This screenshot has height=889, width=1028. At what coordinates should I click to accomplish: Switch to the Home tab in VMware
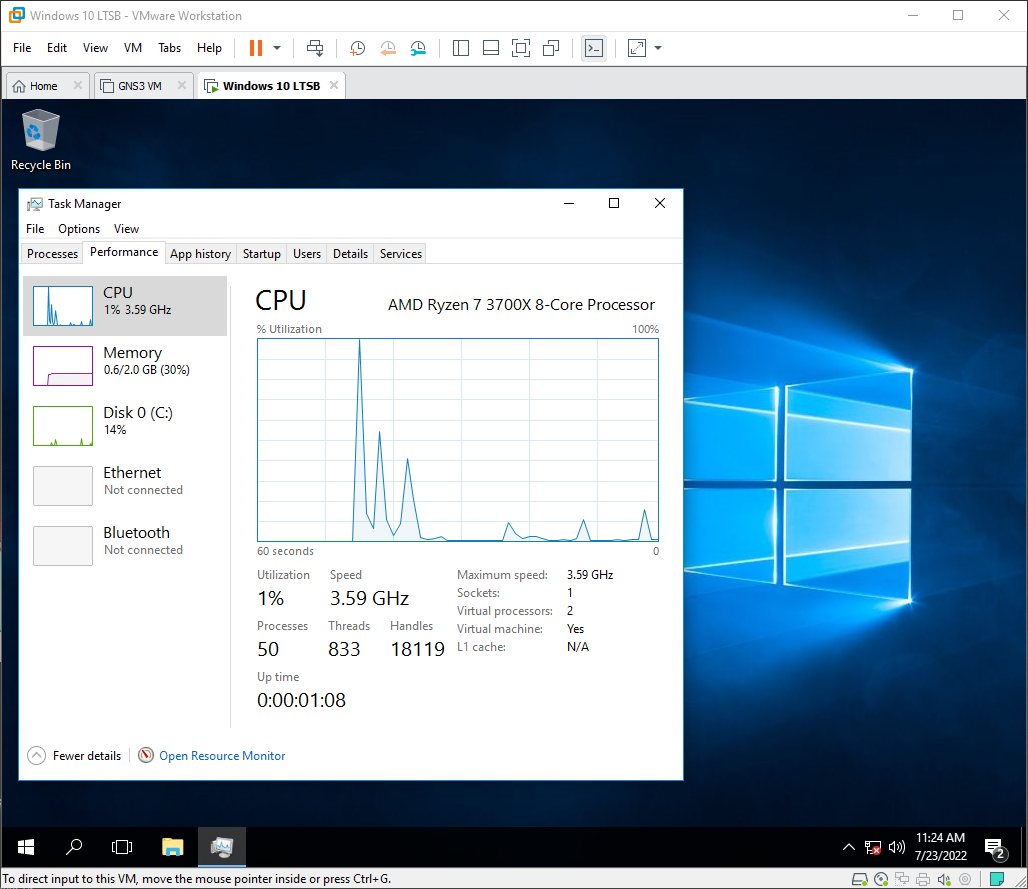pos(43,86)
